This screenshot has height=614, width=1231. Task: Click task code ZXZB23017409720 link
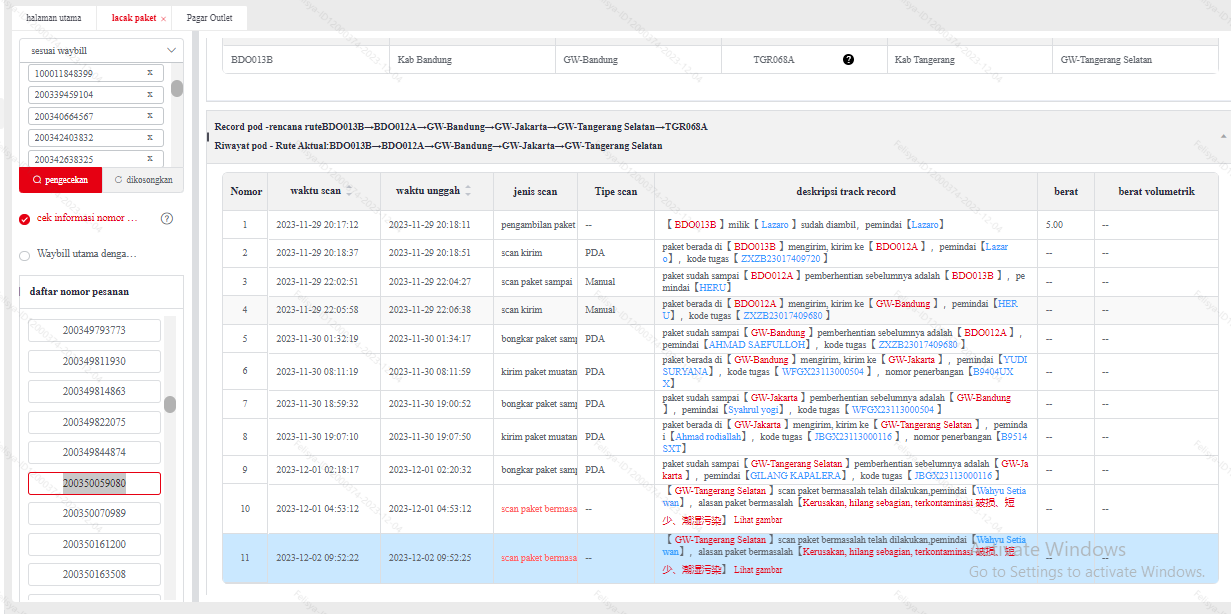781,258
